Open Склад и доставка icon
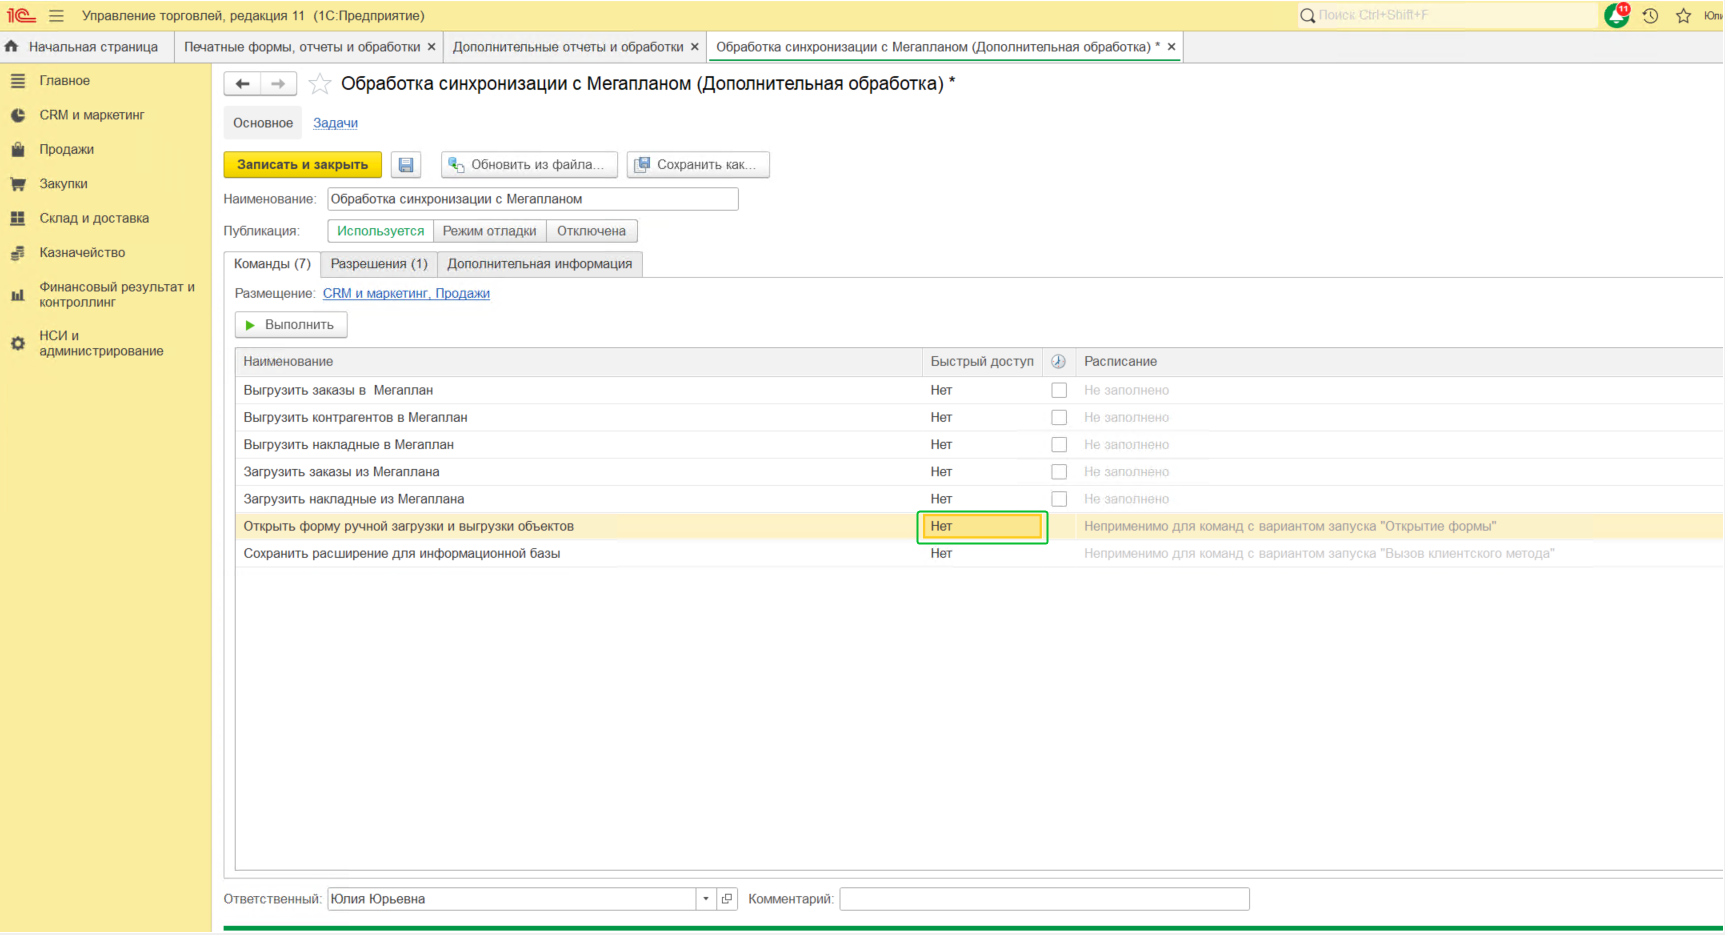 click(x=18, y=218)
